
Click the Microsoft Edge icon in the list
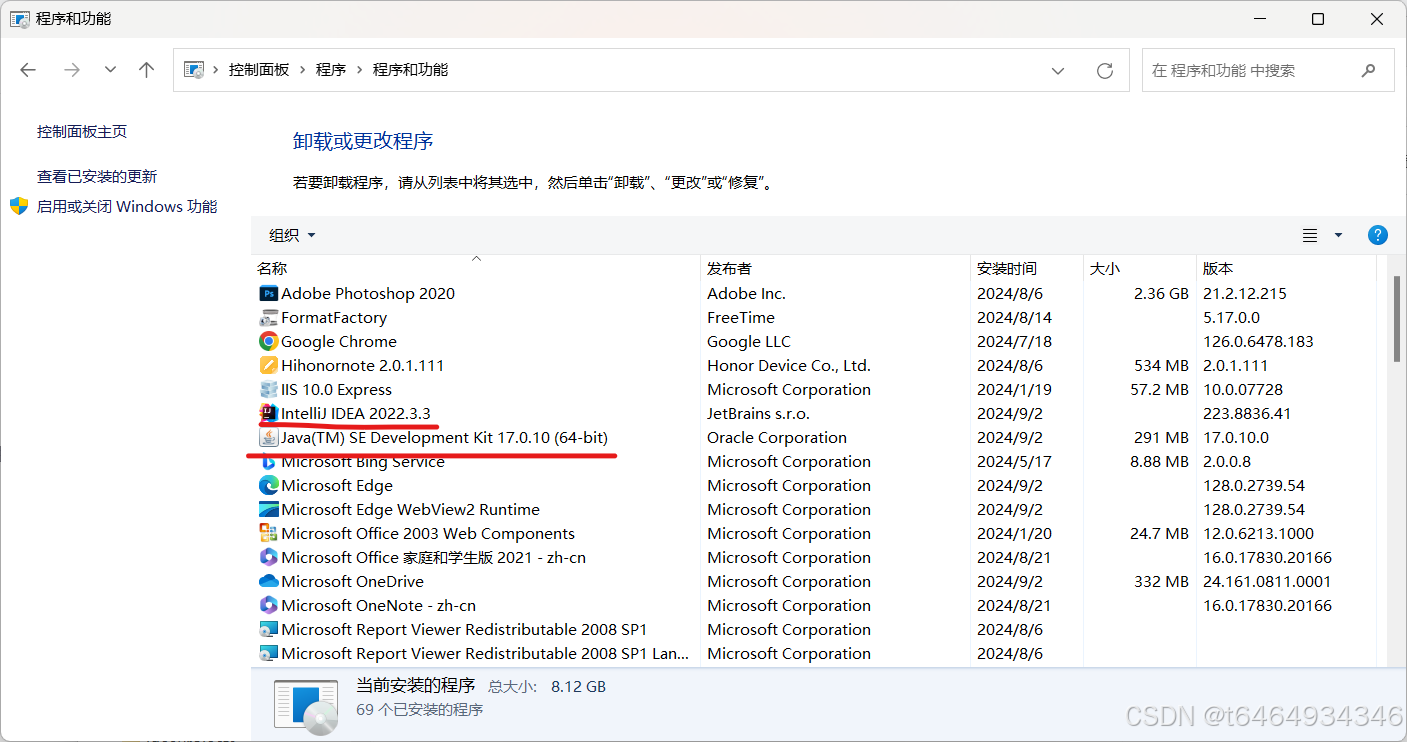point(267,485)
